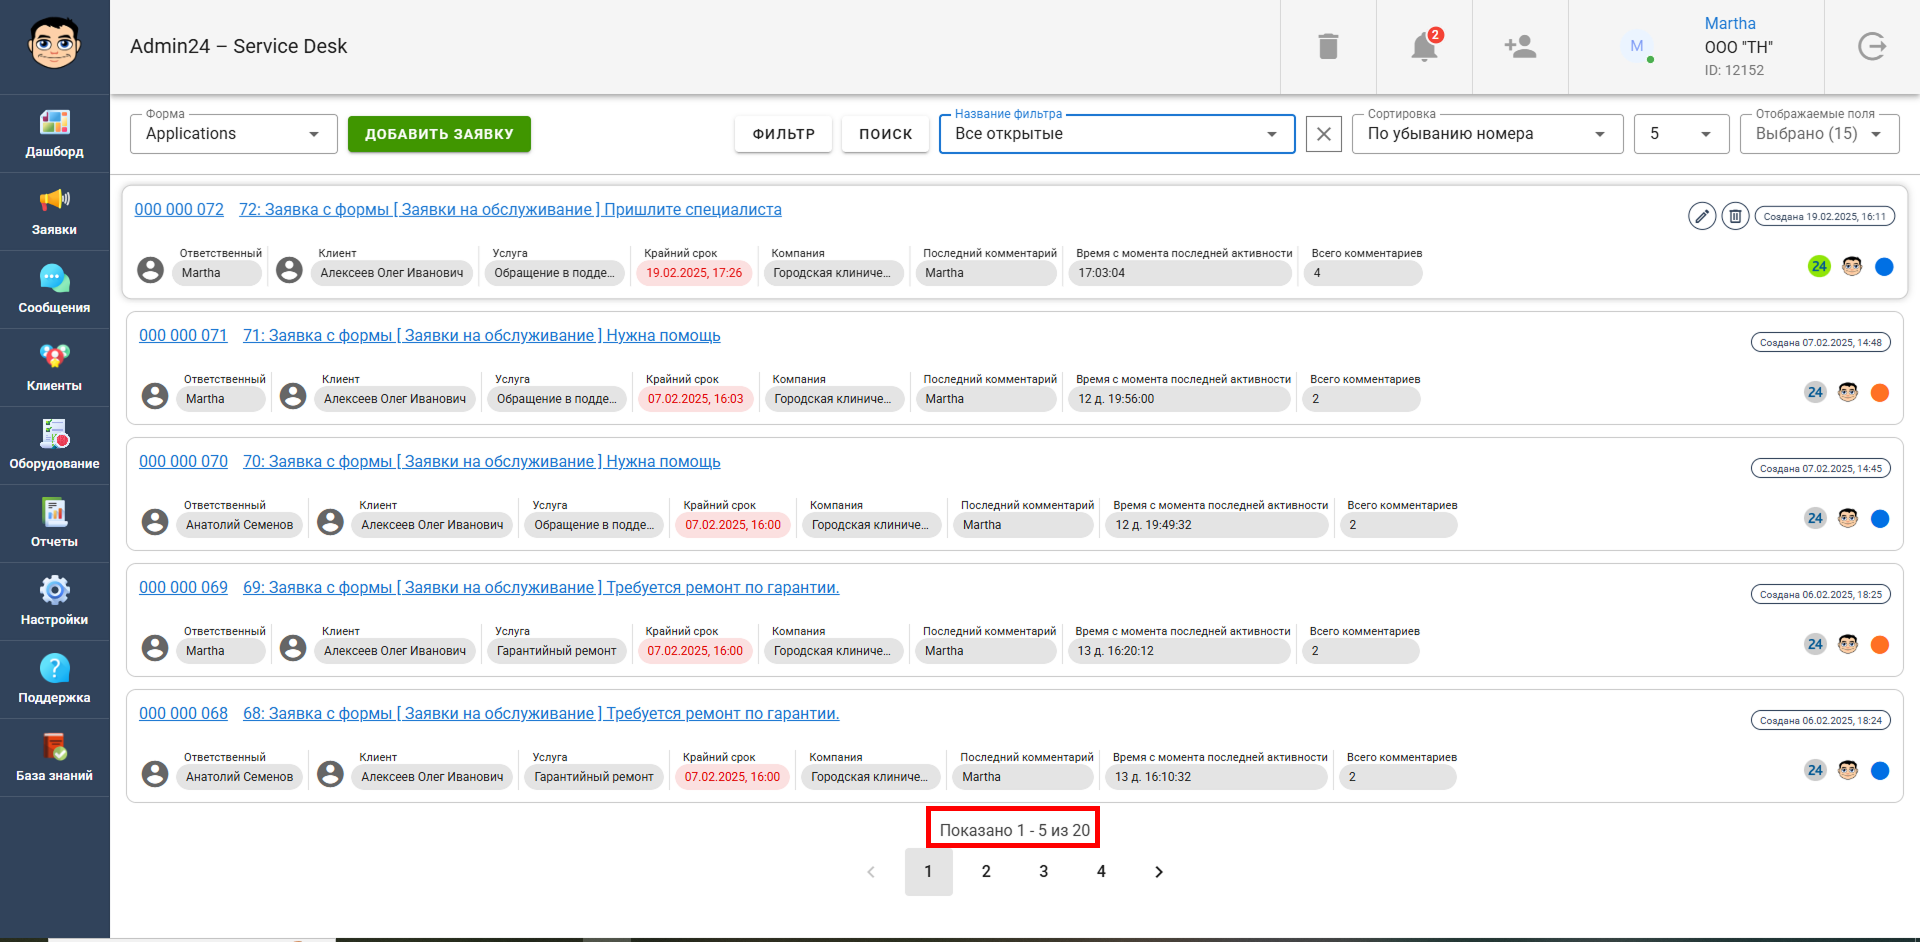Go to page 2 of tickets
Viewport: 1920px width, 942px height.
[x=986, y=872]
